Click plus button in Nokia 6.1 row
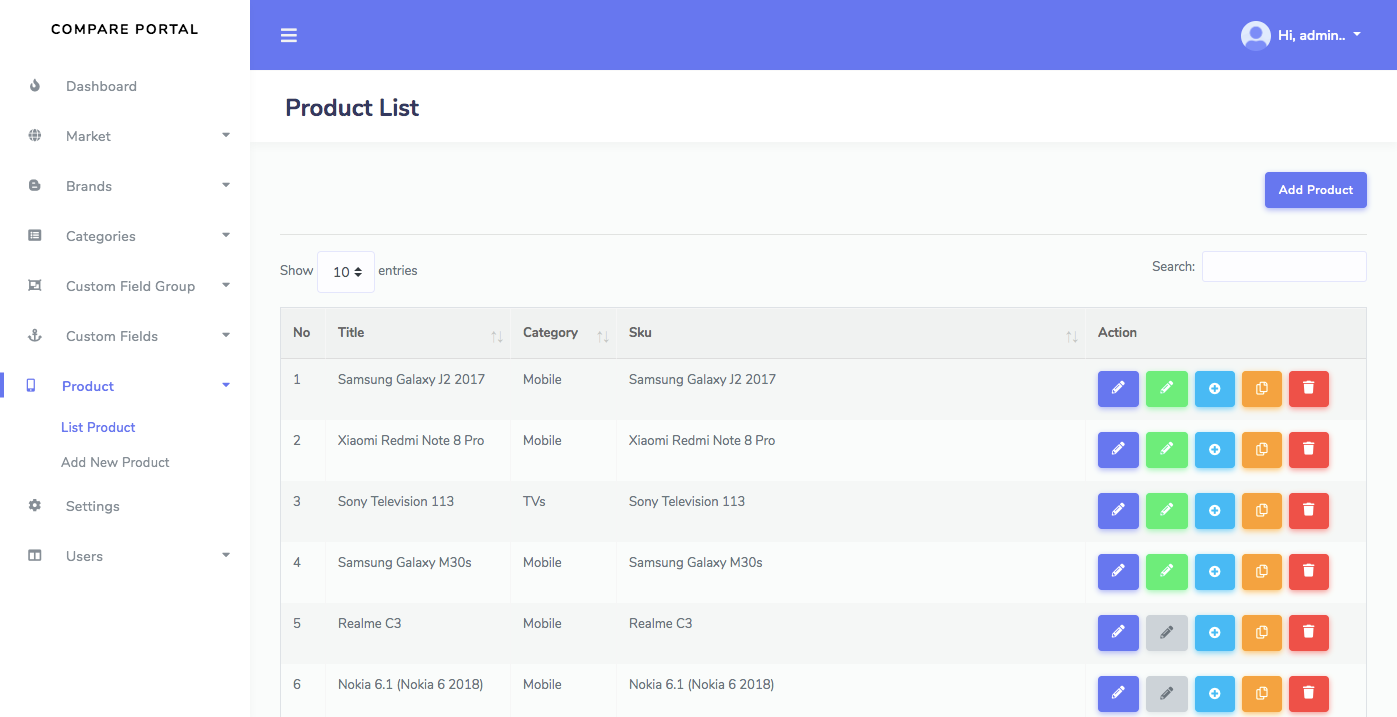The width and height of the screenshot is (1397, 717). (1214, 694)
